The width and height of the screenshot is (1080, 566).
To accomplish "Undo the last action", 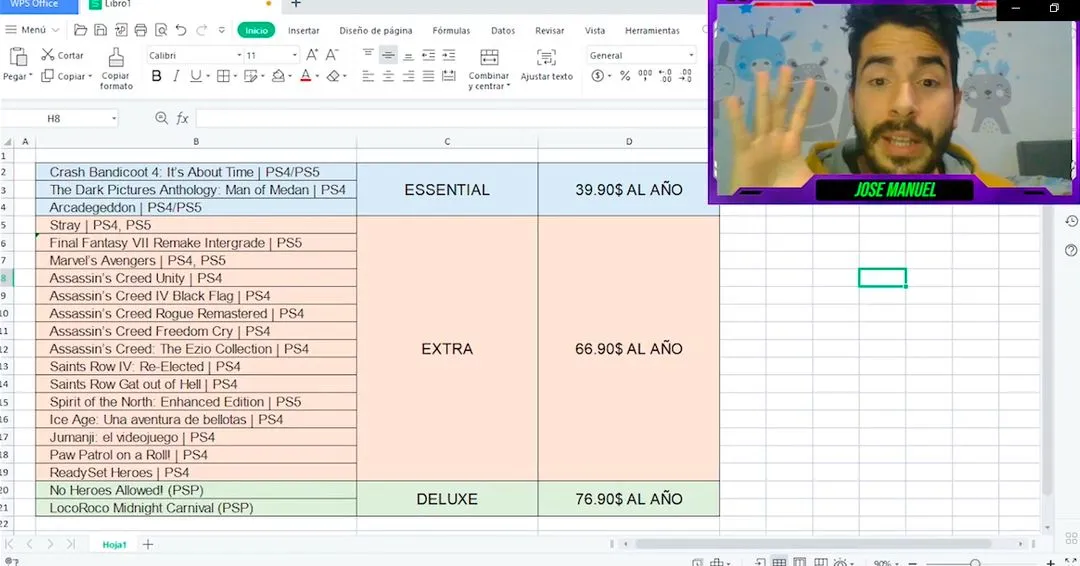I will pyautogui.click(x=181, y=30).
